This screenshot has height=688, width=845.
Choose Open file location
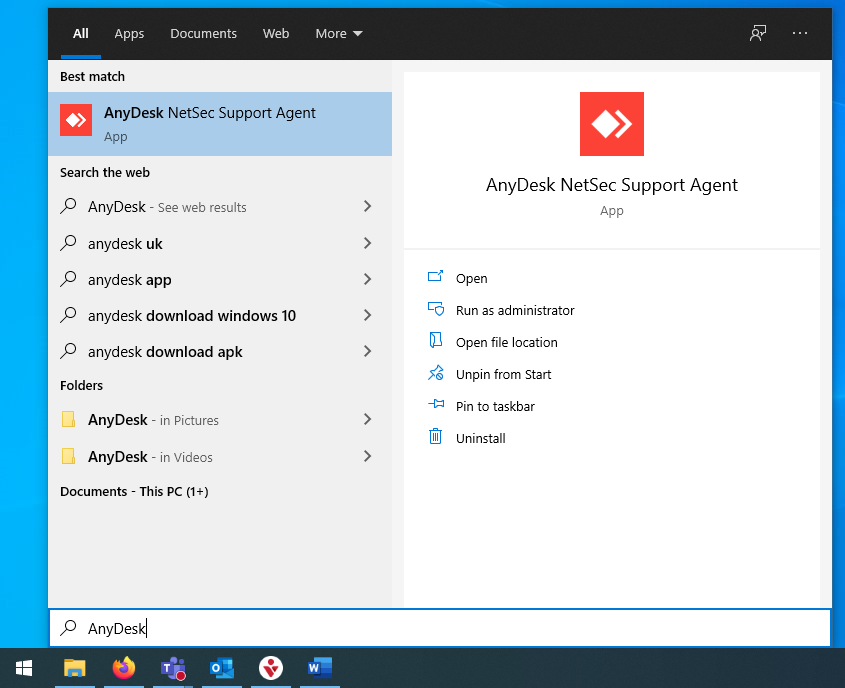[x=507, y=343]
